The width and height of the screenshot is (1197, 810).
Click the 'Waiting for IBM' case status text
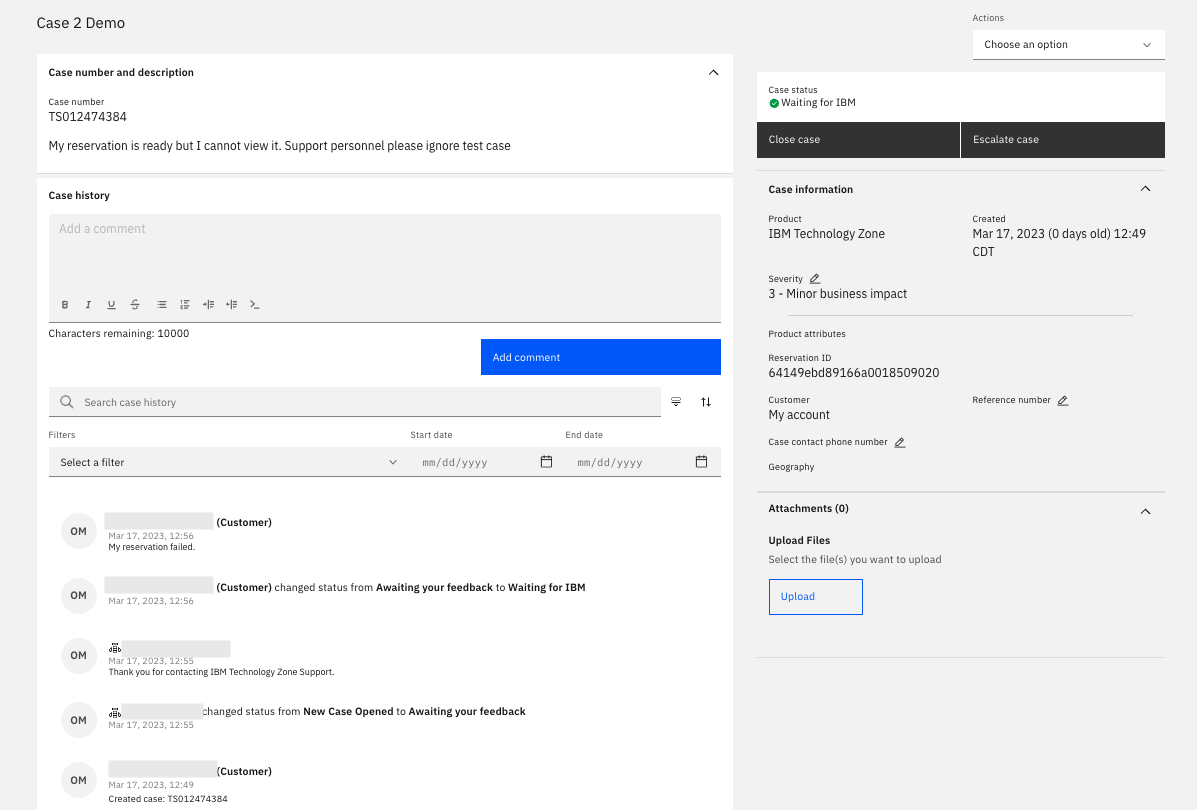tap(818, 103)
